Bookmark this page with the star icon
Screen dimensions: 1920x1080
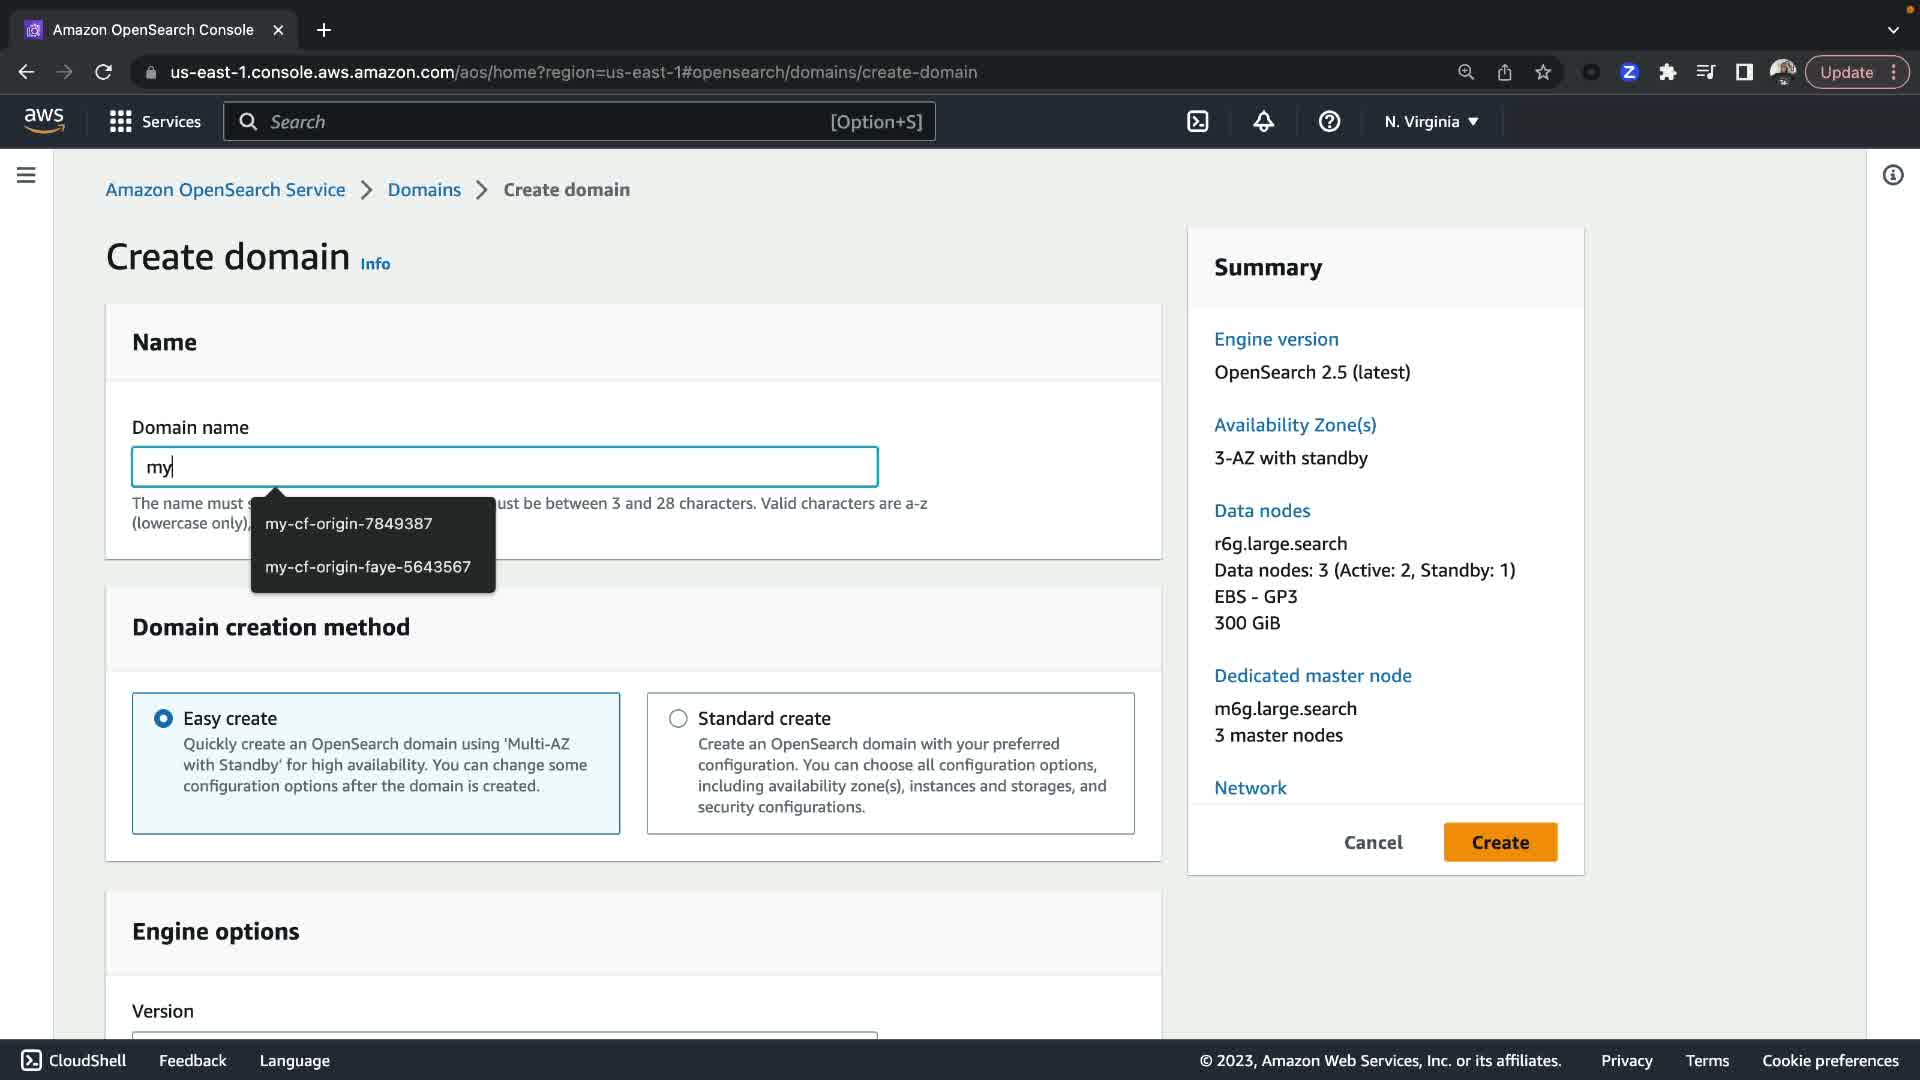click(1543, 72)
